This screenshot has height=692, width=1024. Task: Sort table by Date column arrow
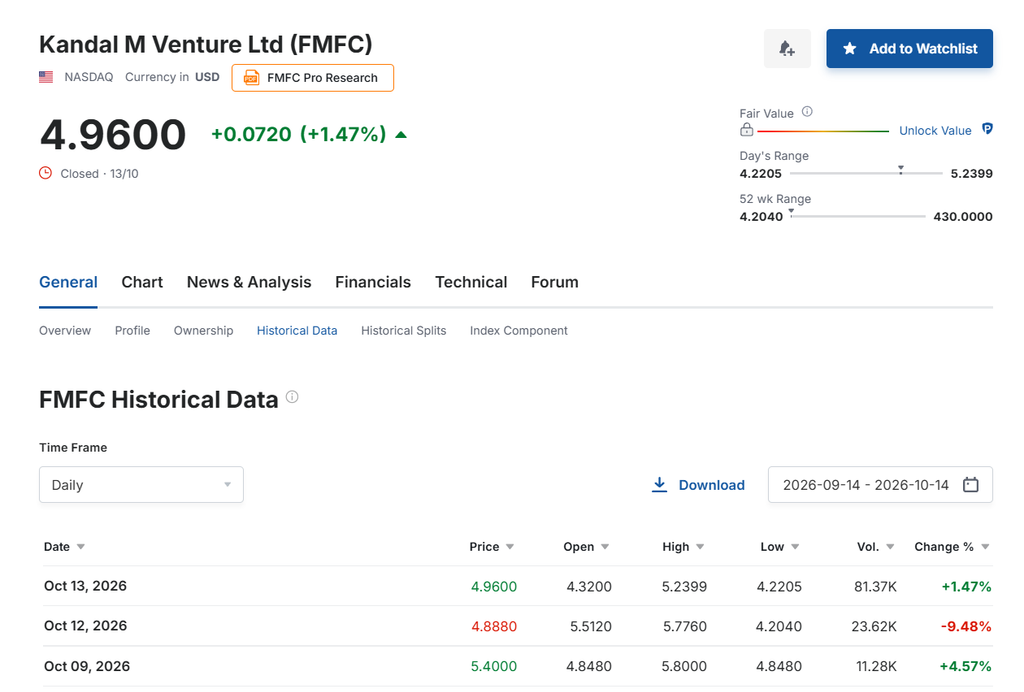[81, 546]
